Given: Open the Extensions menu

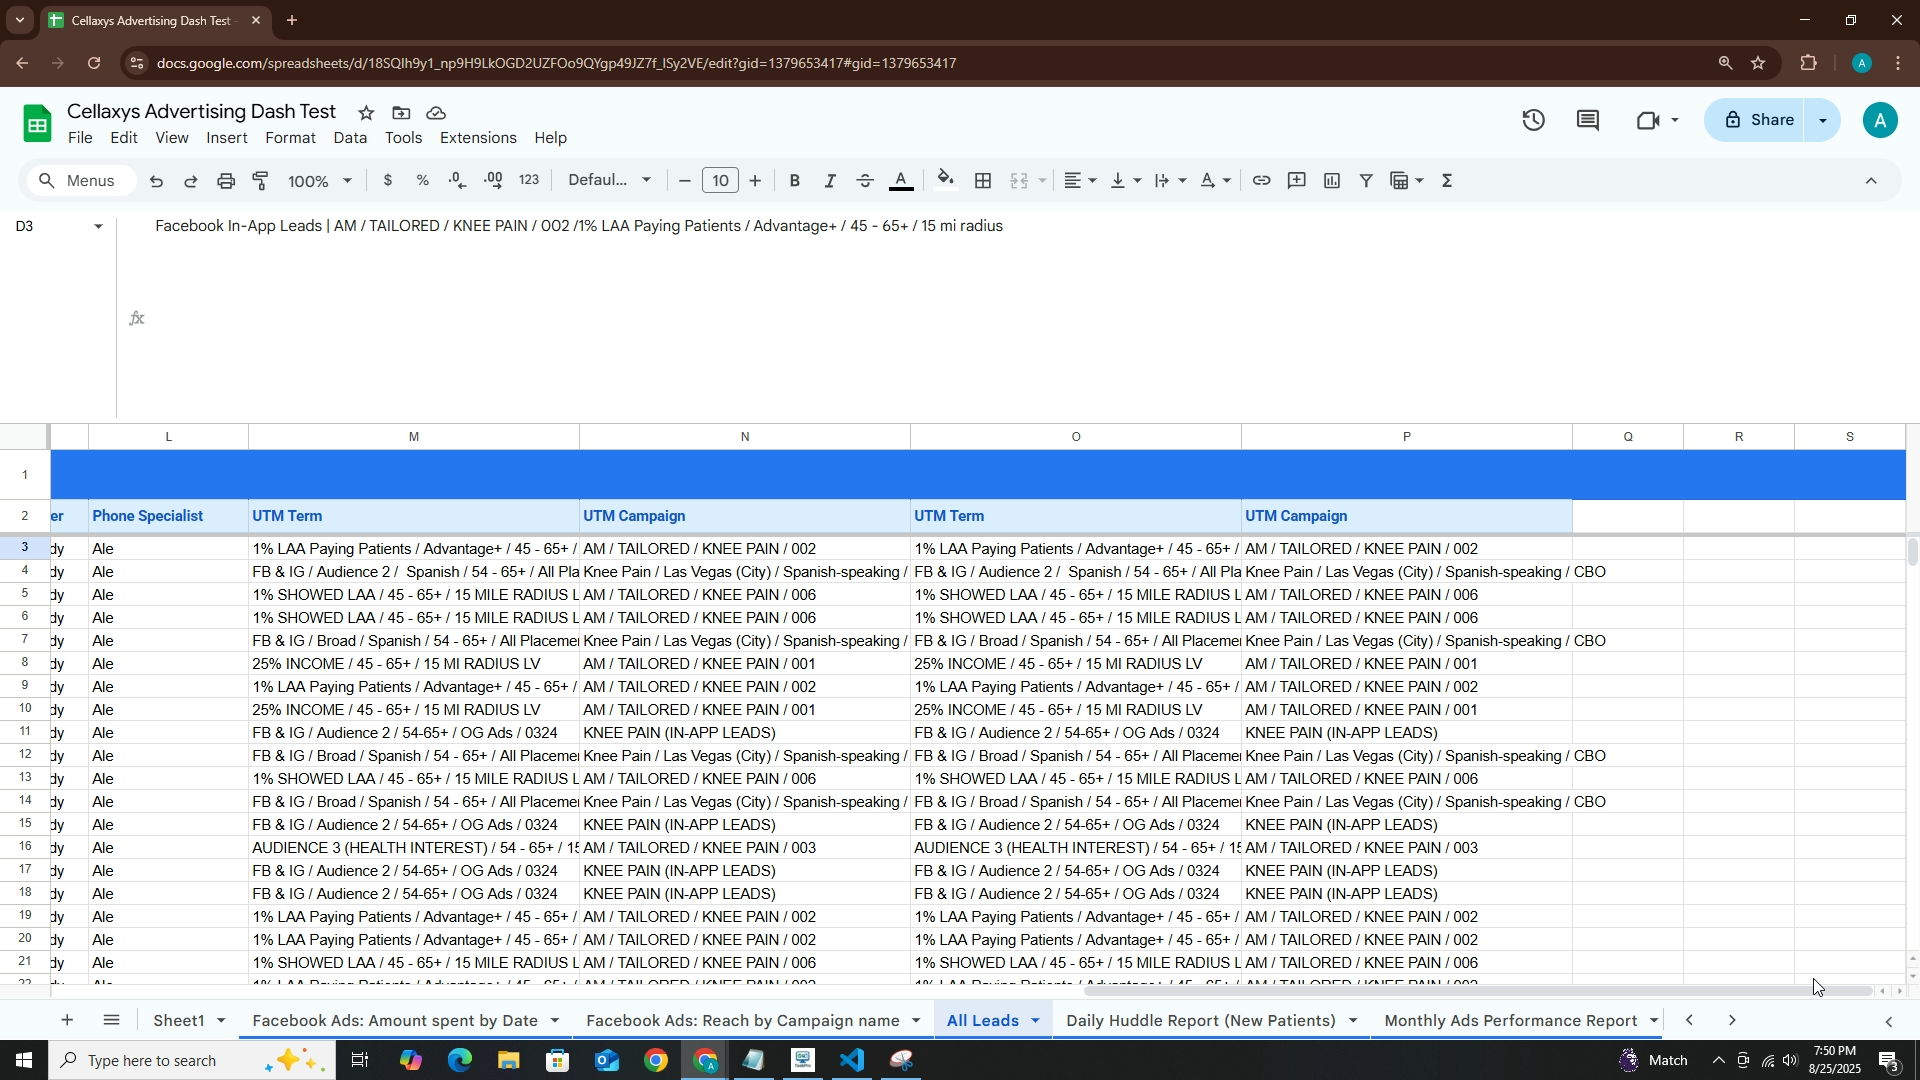Looking at the screenshot, I should click(x=478, y=138).
